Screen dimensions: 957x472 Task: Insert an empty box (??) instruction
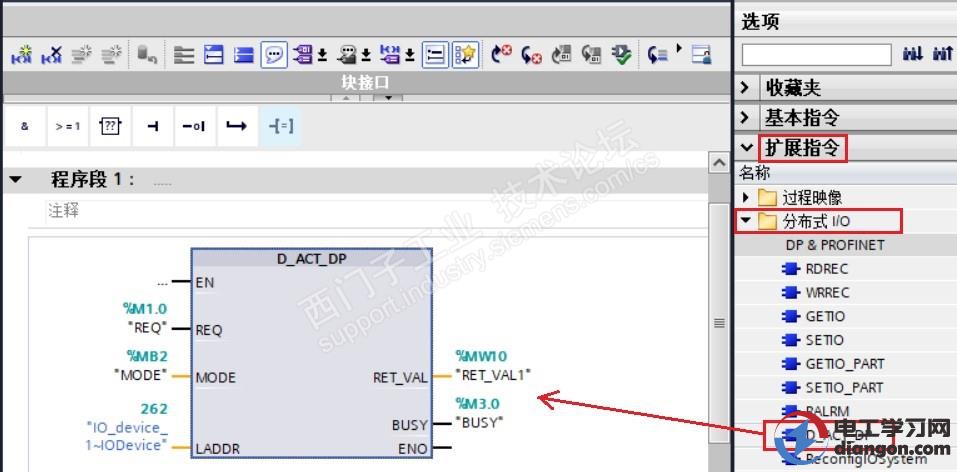pyautogui.click(x=110, y=126)
